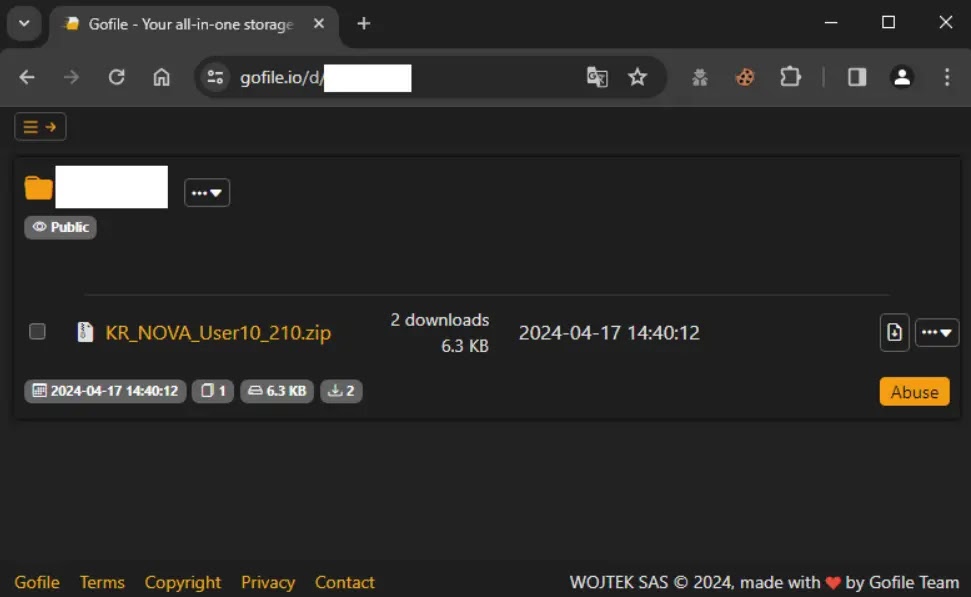This screenshot has width=971, height=597.
Task: Click the translate page icon in address bar
Action: coord(597,77)
